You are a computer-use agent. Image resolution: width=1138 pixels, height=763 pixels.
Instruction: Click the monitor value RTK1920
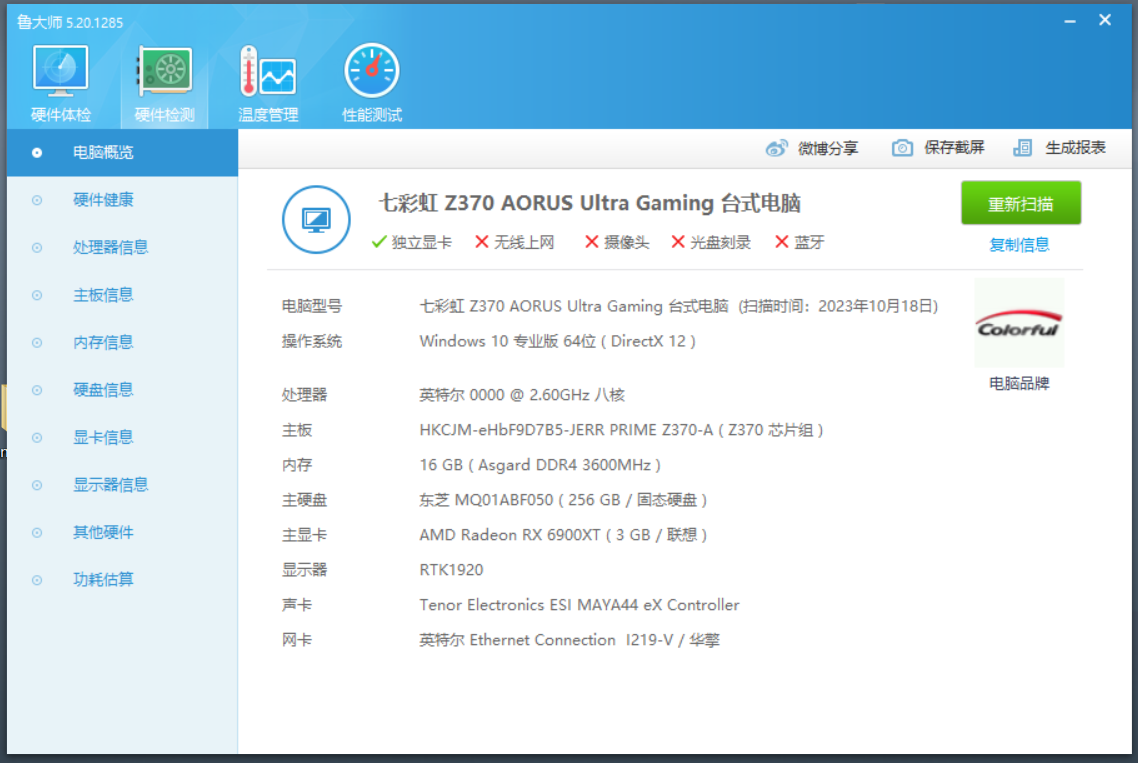pyautogui.click(x=451, y=570)
